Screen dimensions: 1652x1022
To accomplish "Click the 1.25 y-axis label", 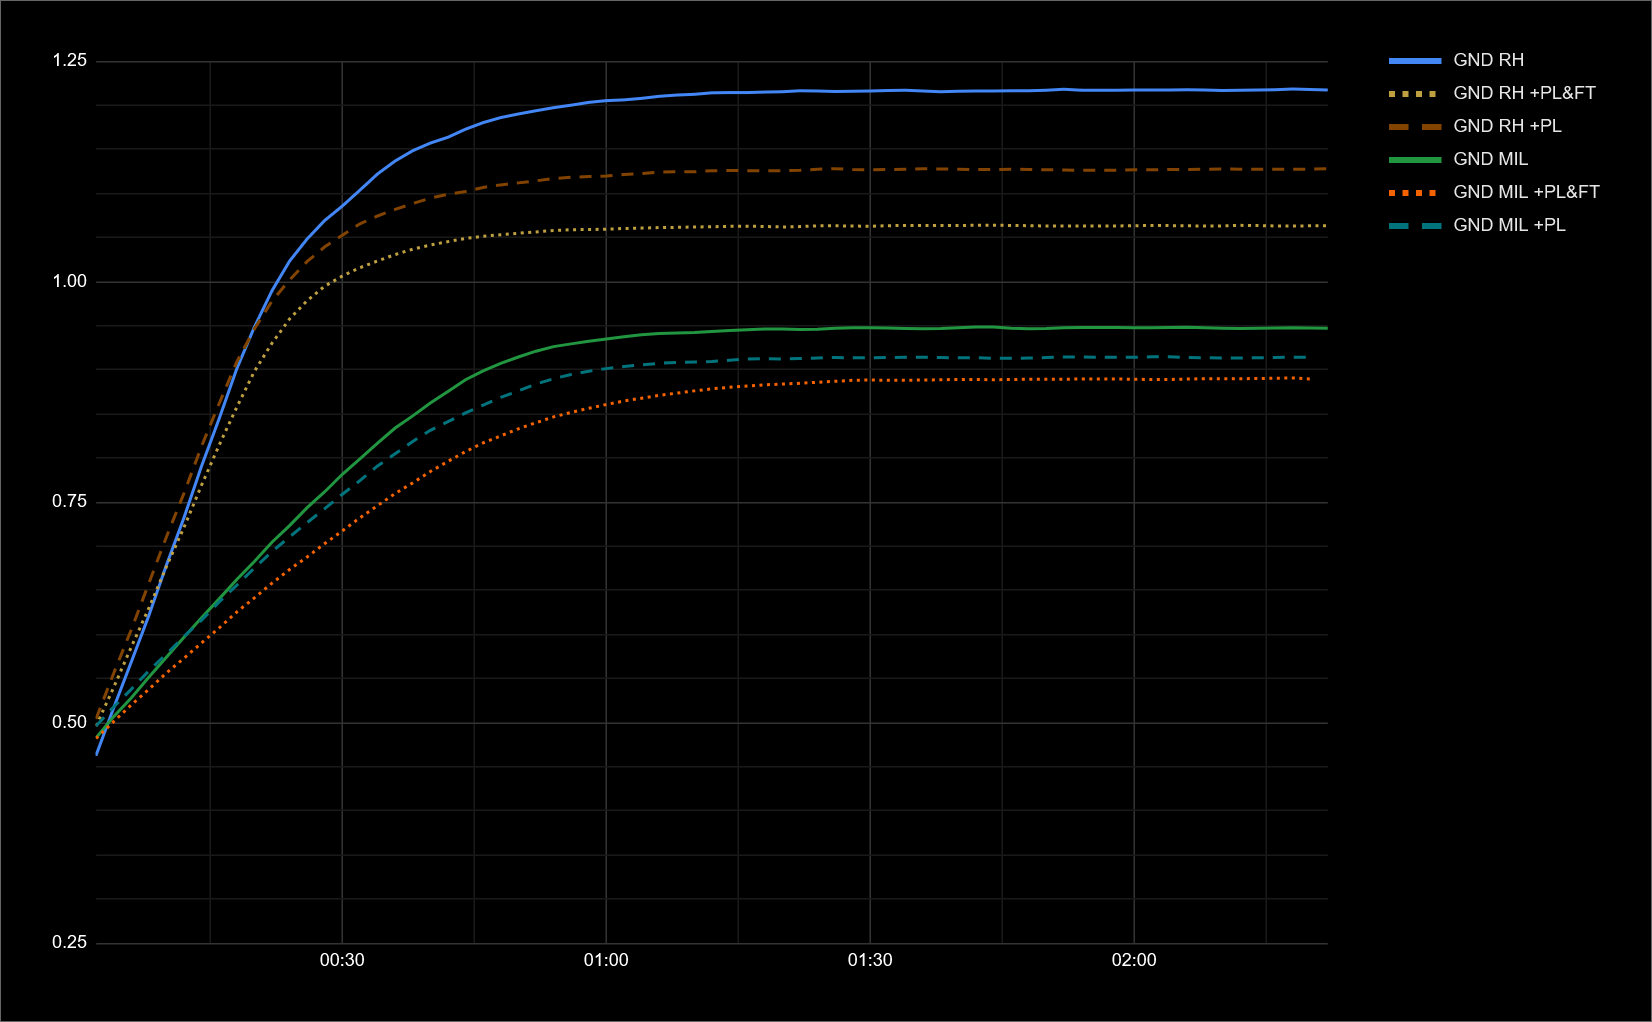I will point(70,61).
